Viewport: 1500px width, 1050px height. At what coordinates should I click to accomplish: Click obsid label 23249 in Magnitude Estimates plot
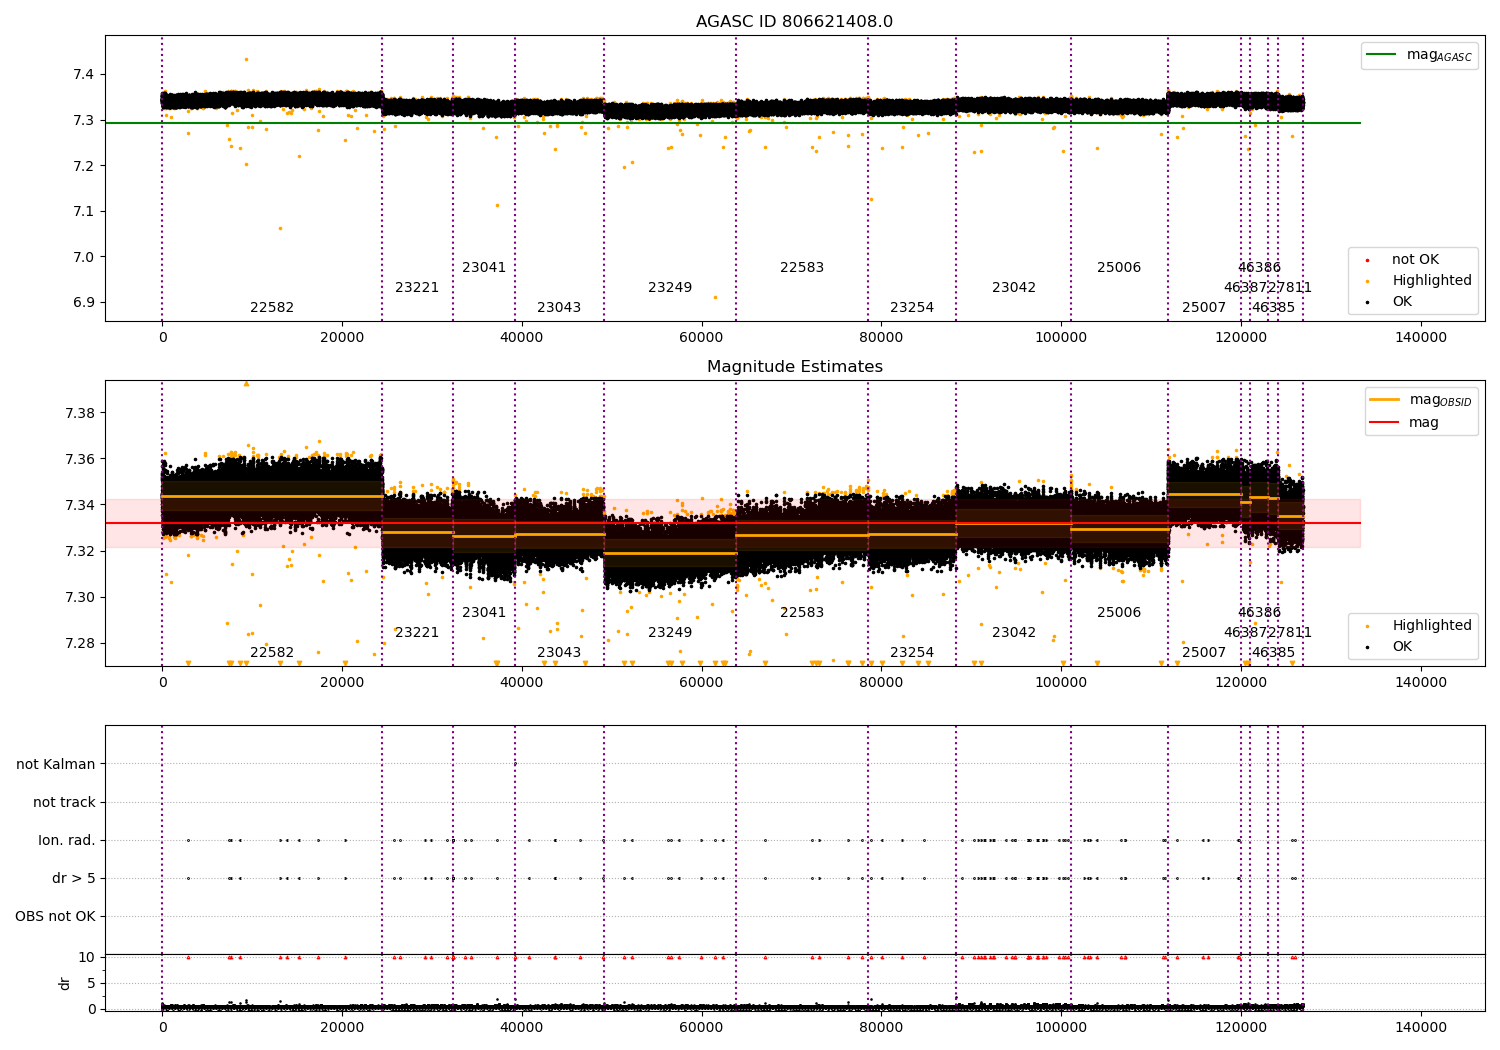click(x=670, y=633)
